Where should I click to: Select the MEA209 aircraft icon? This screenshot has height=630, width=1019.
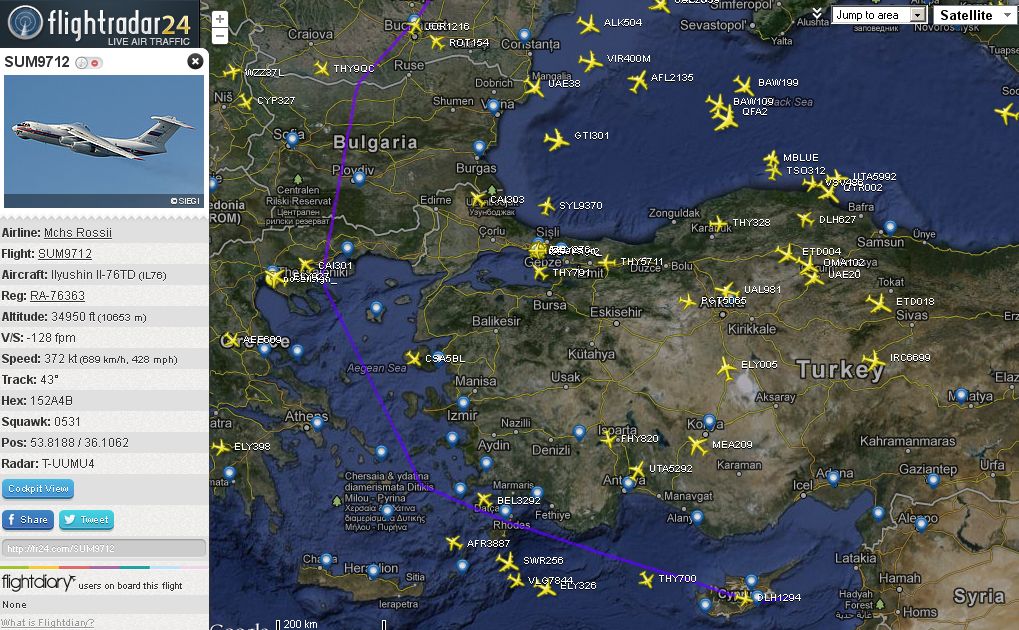[x=697, y=445]
